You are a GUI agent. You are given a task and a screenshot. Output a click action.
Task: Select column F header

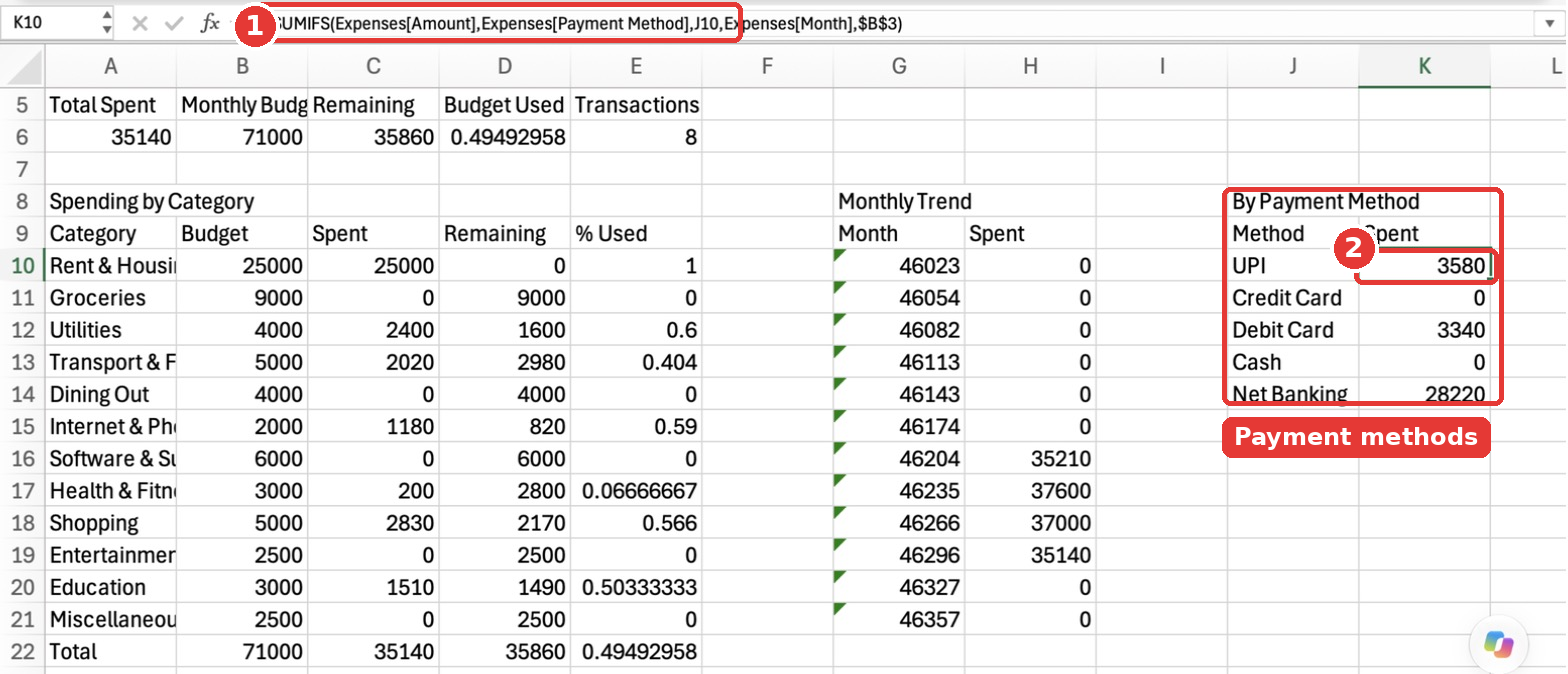(767, 67)
